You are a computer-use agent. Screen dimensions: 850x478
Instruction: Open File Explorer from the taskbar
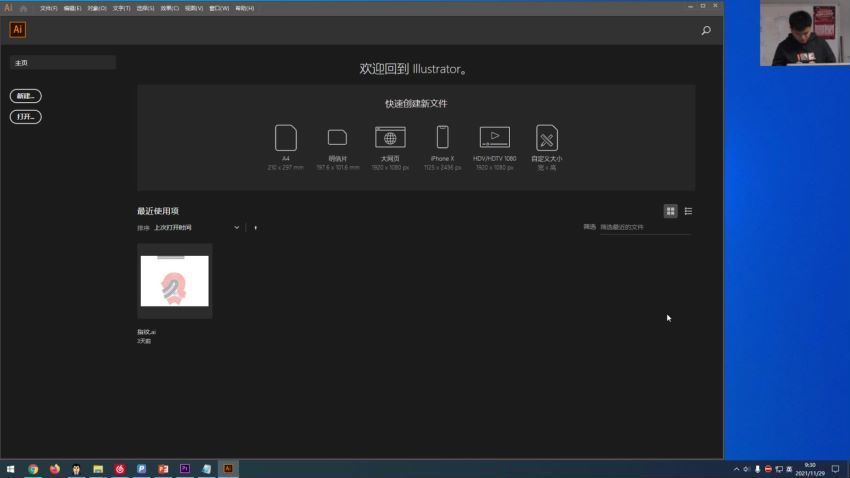point(98,469)
